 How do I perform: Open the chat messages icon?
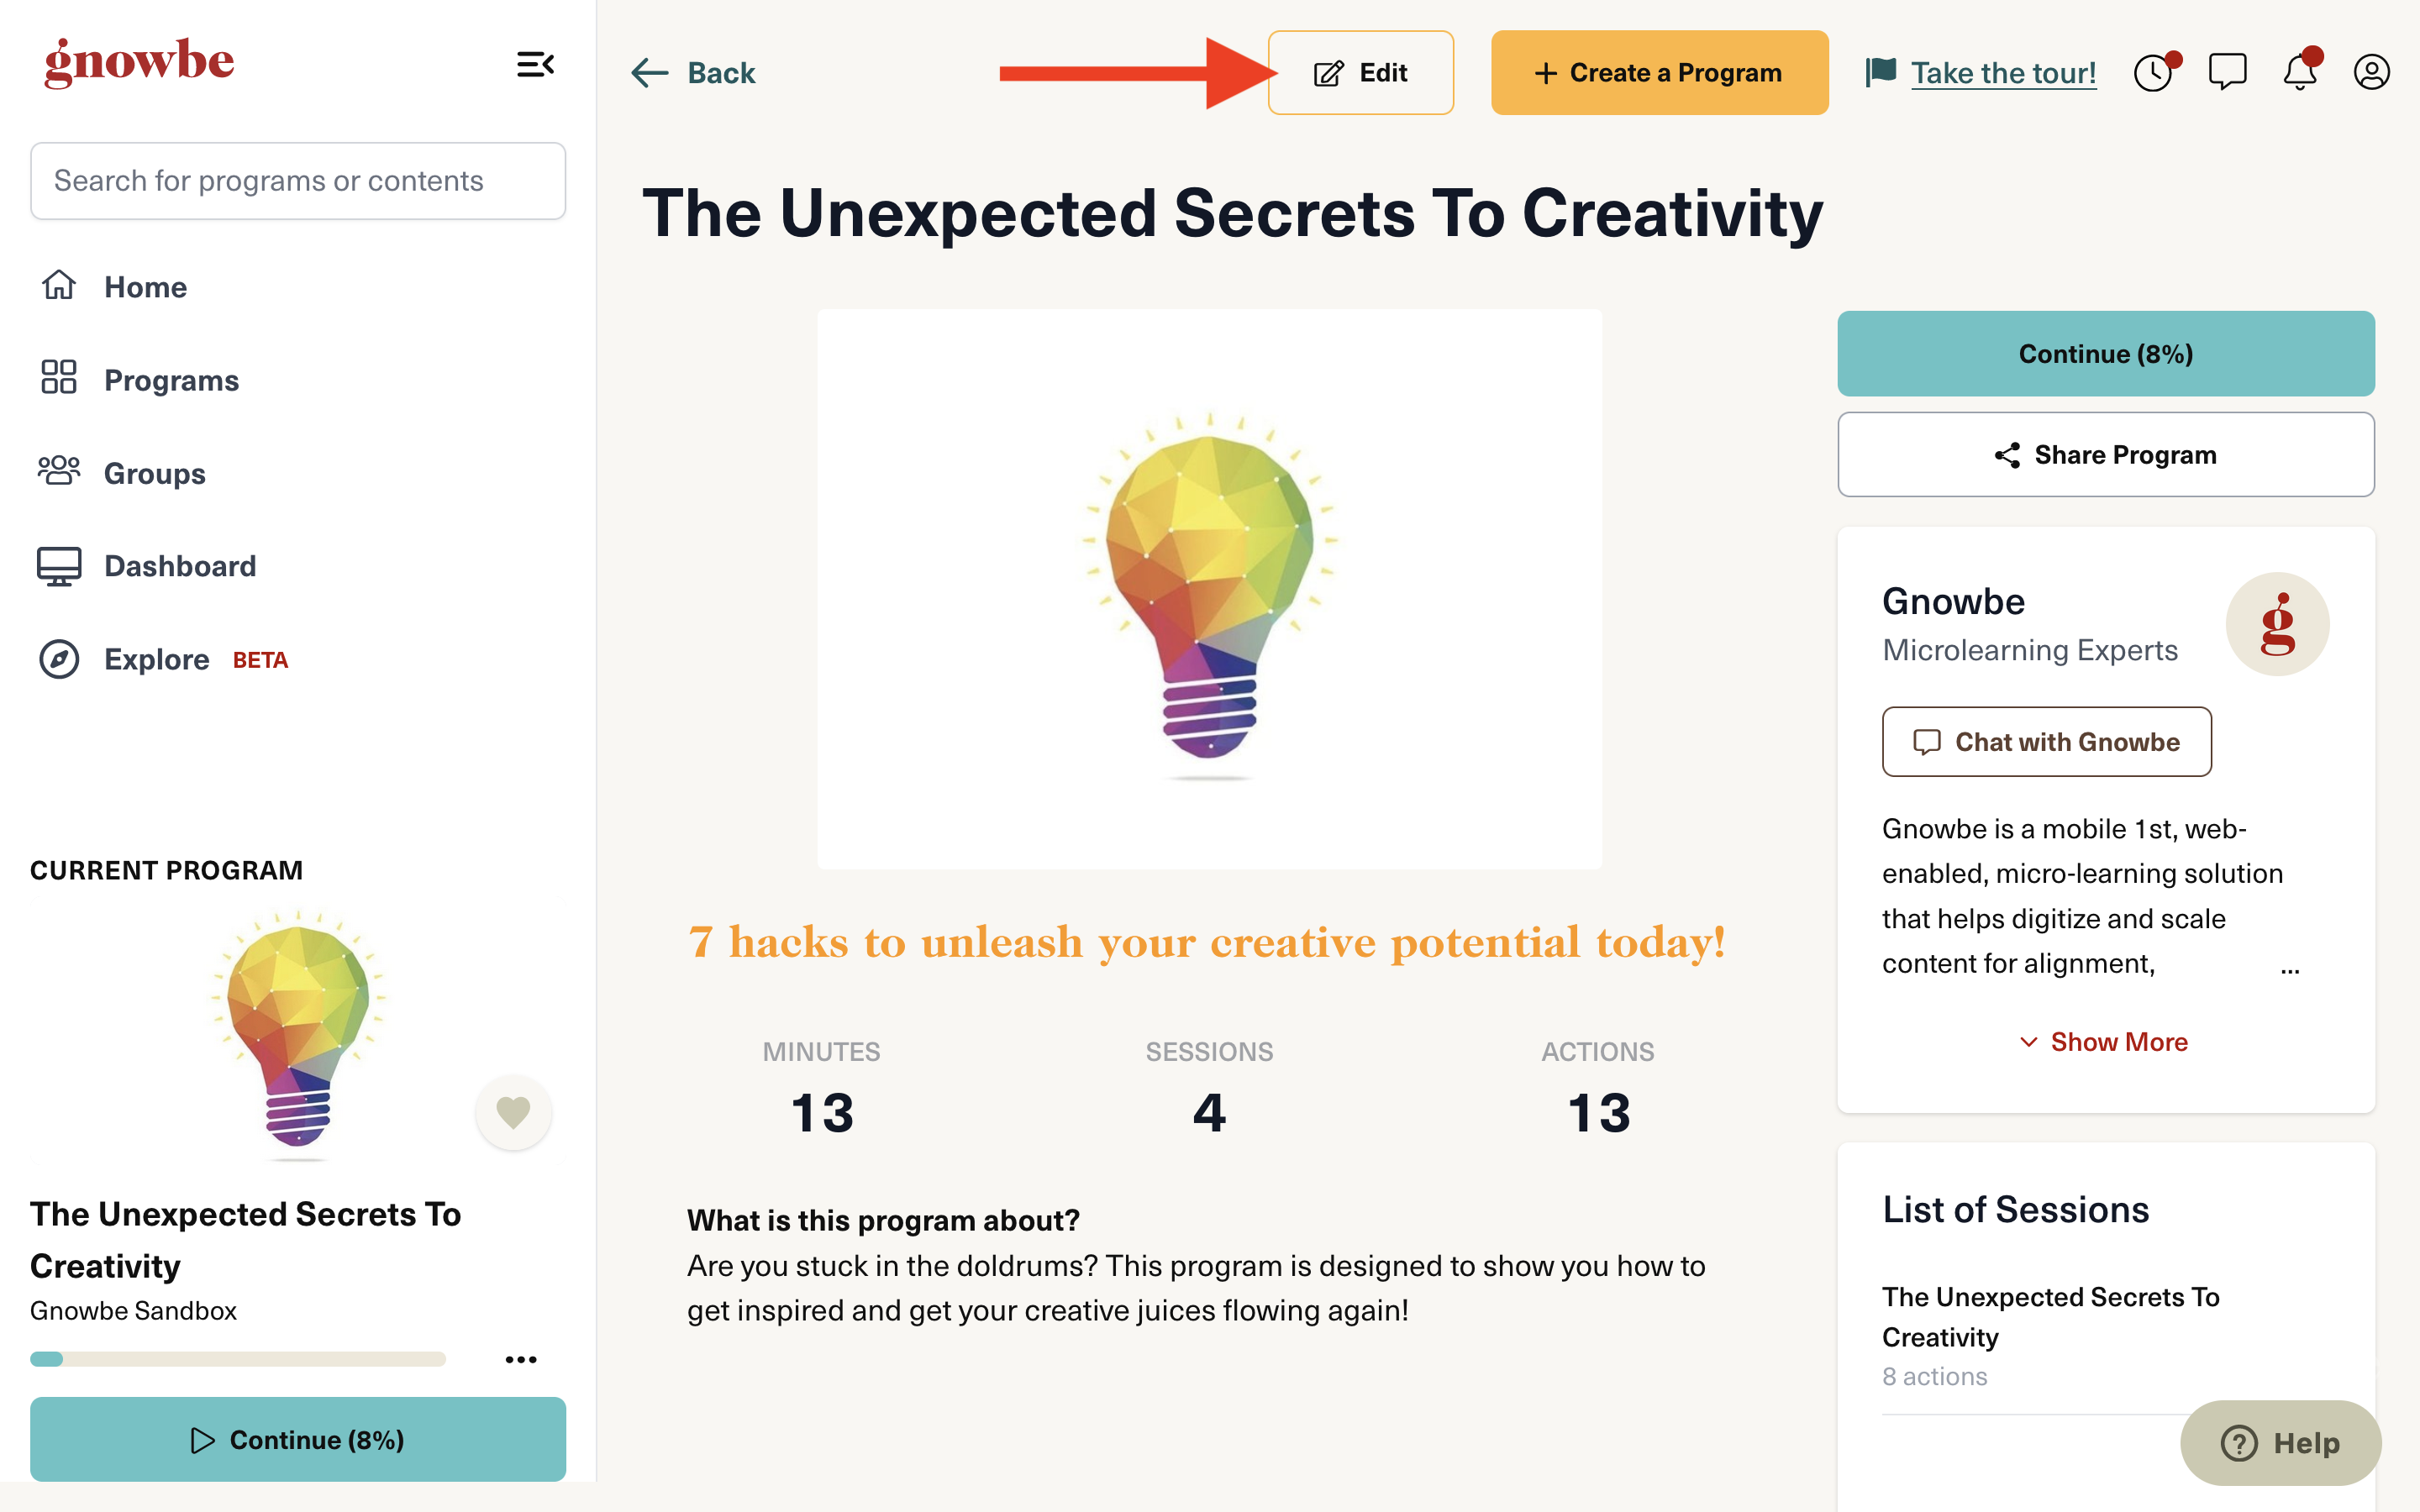(x=2227, y=72)
